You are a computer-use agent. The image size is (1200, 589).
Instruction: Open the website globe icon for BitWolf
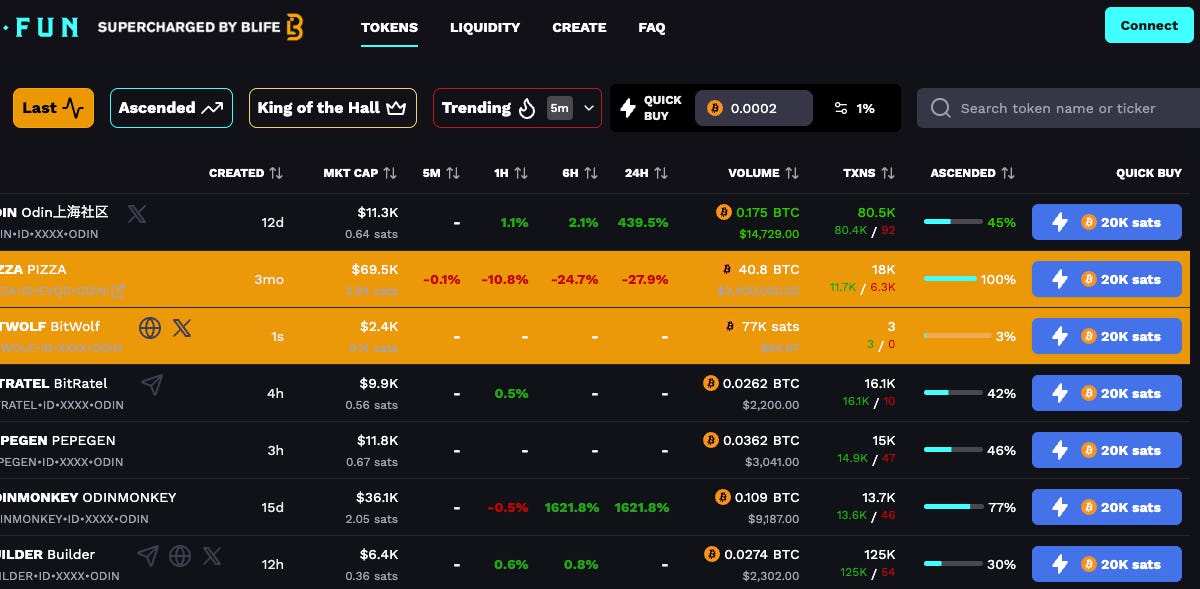tap(150, 327)
